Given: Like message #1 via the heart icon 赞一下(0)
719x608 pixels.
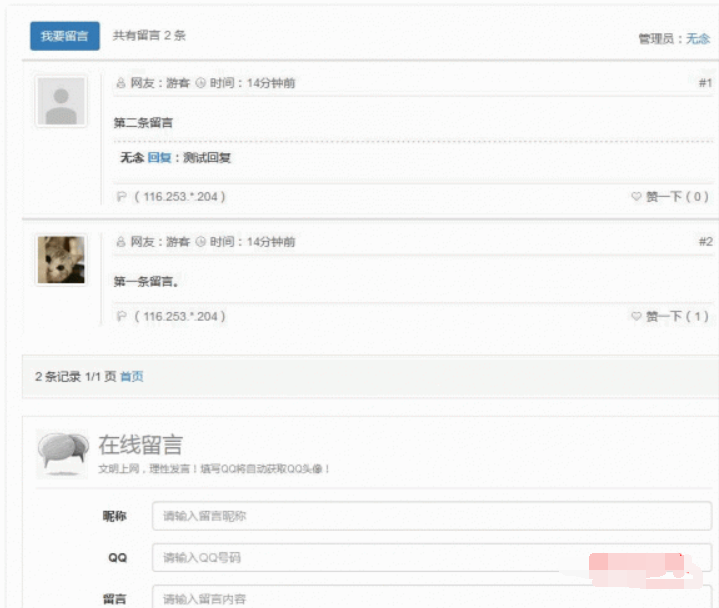Looking at the screenshot, I should [x=636, y=197].
